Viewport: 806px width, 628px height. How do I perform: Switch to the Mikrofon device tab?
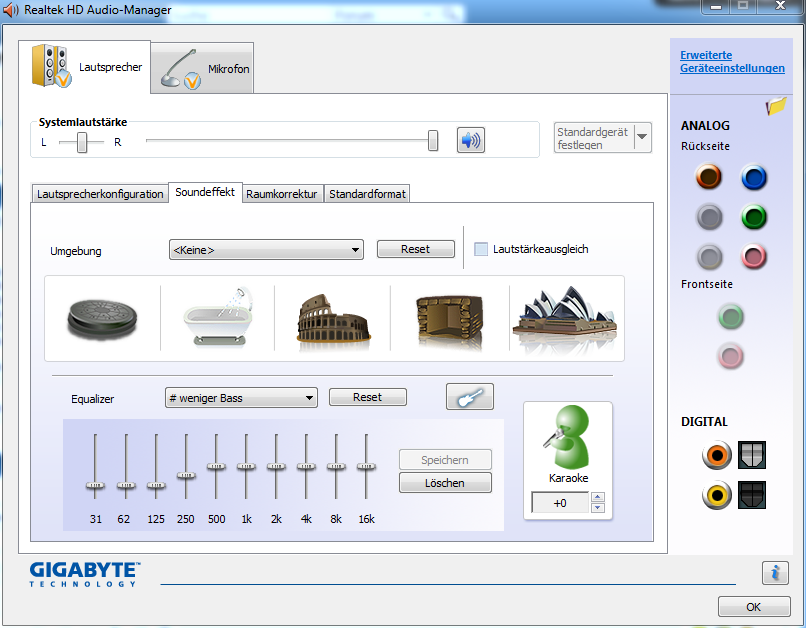point(202,68)
